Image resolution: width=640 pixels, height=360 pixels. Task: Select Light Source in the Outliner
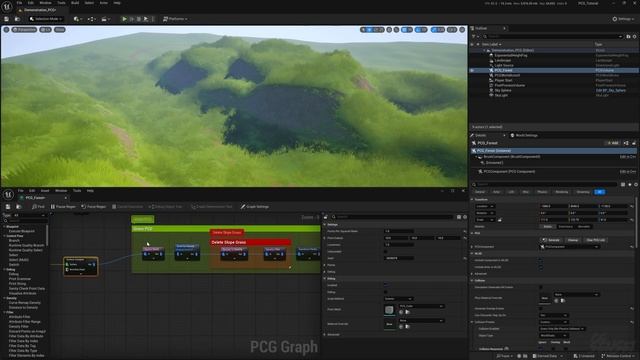(x=504, y=65)
